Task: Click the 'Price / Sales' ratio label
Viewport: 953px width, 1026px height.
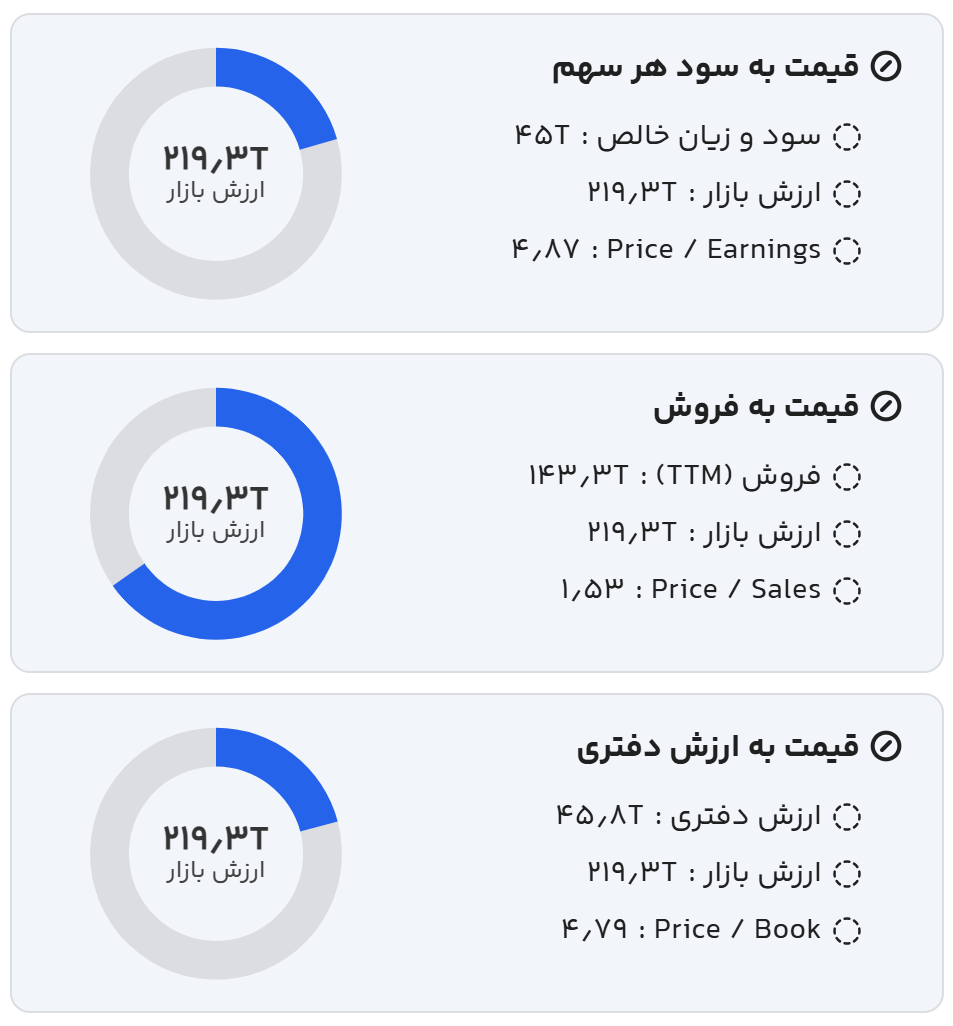Action: pyautogui.click(x=735, y=590)
